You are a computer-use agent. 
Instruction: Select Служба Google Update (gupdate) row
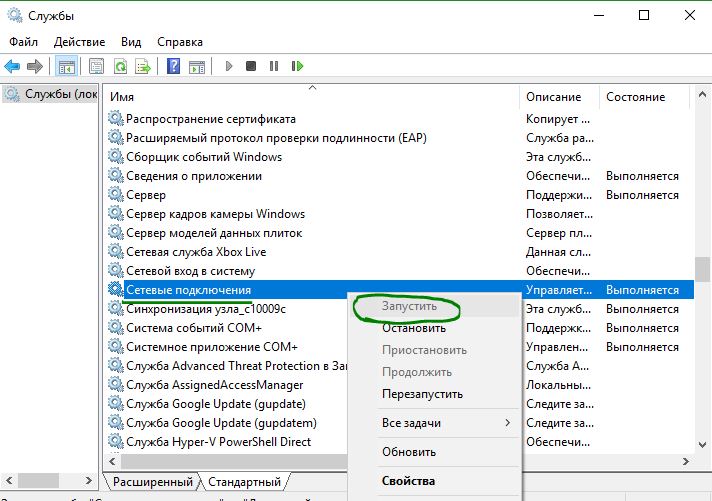tap(227, 404)
